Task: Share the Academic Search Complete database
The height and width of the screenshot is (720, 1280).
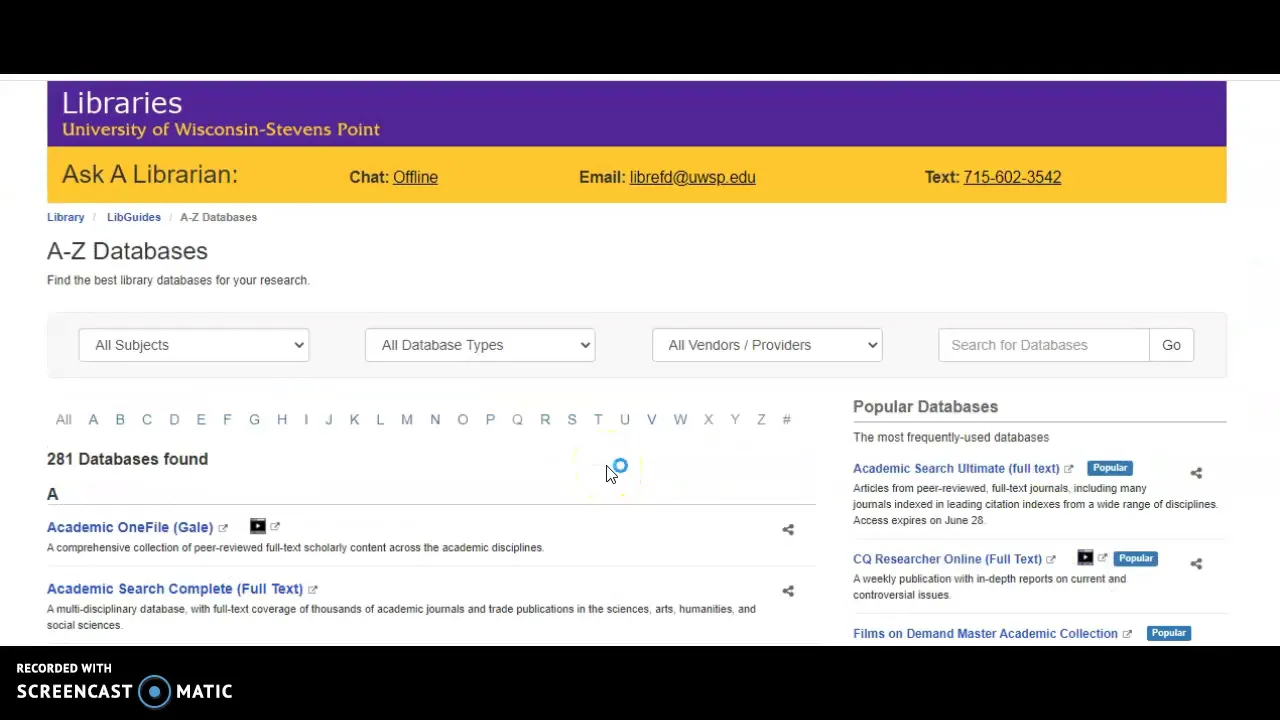Action: (788, 591)
